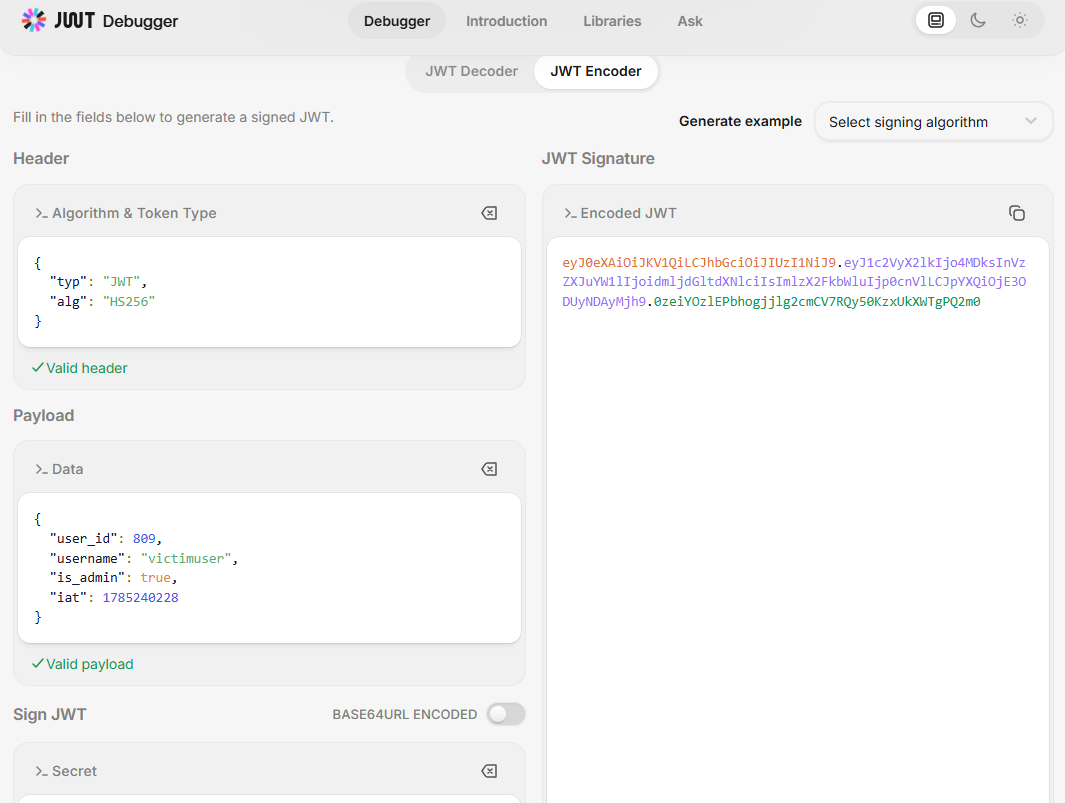Image resolution: width=1065 pixels, height=803 pixels.
Task: Select the JWT Encoder tab
Action: click(596, 71)
